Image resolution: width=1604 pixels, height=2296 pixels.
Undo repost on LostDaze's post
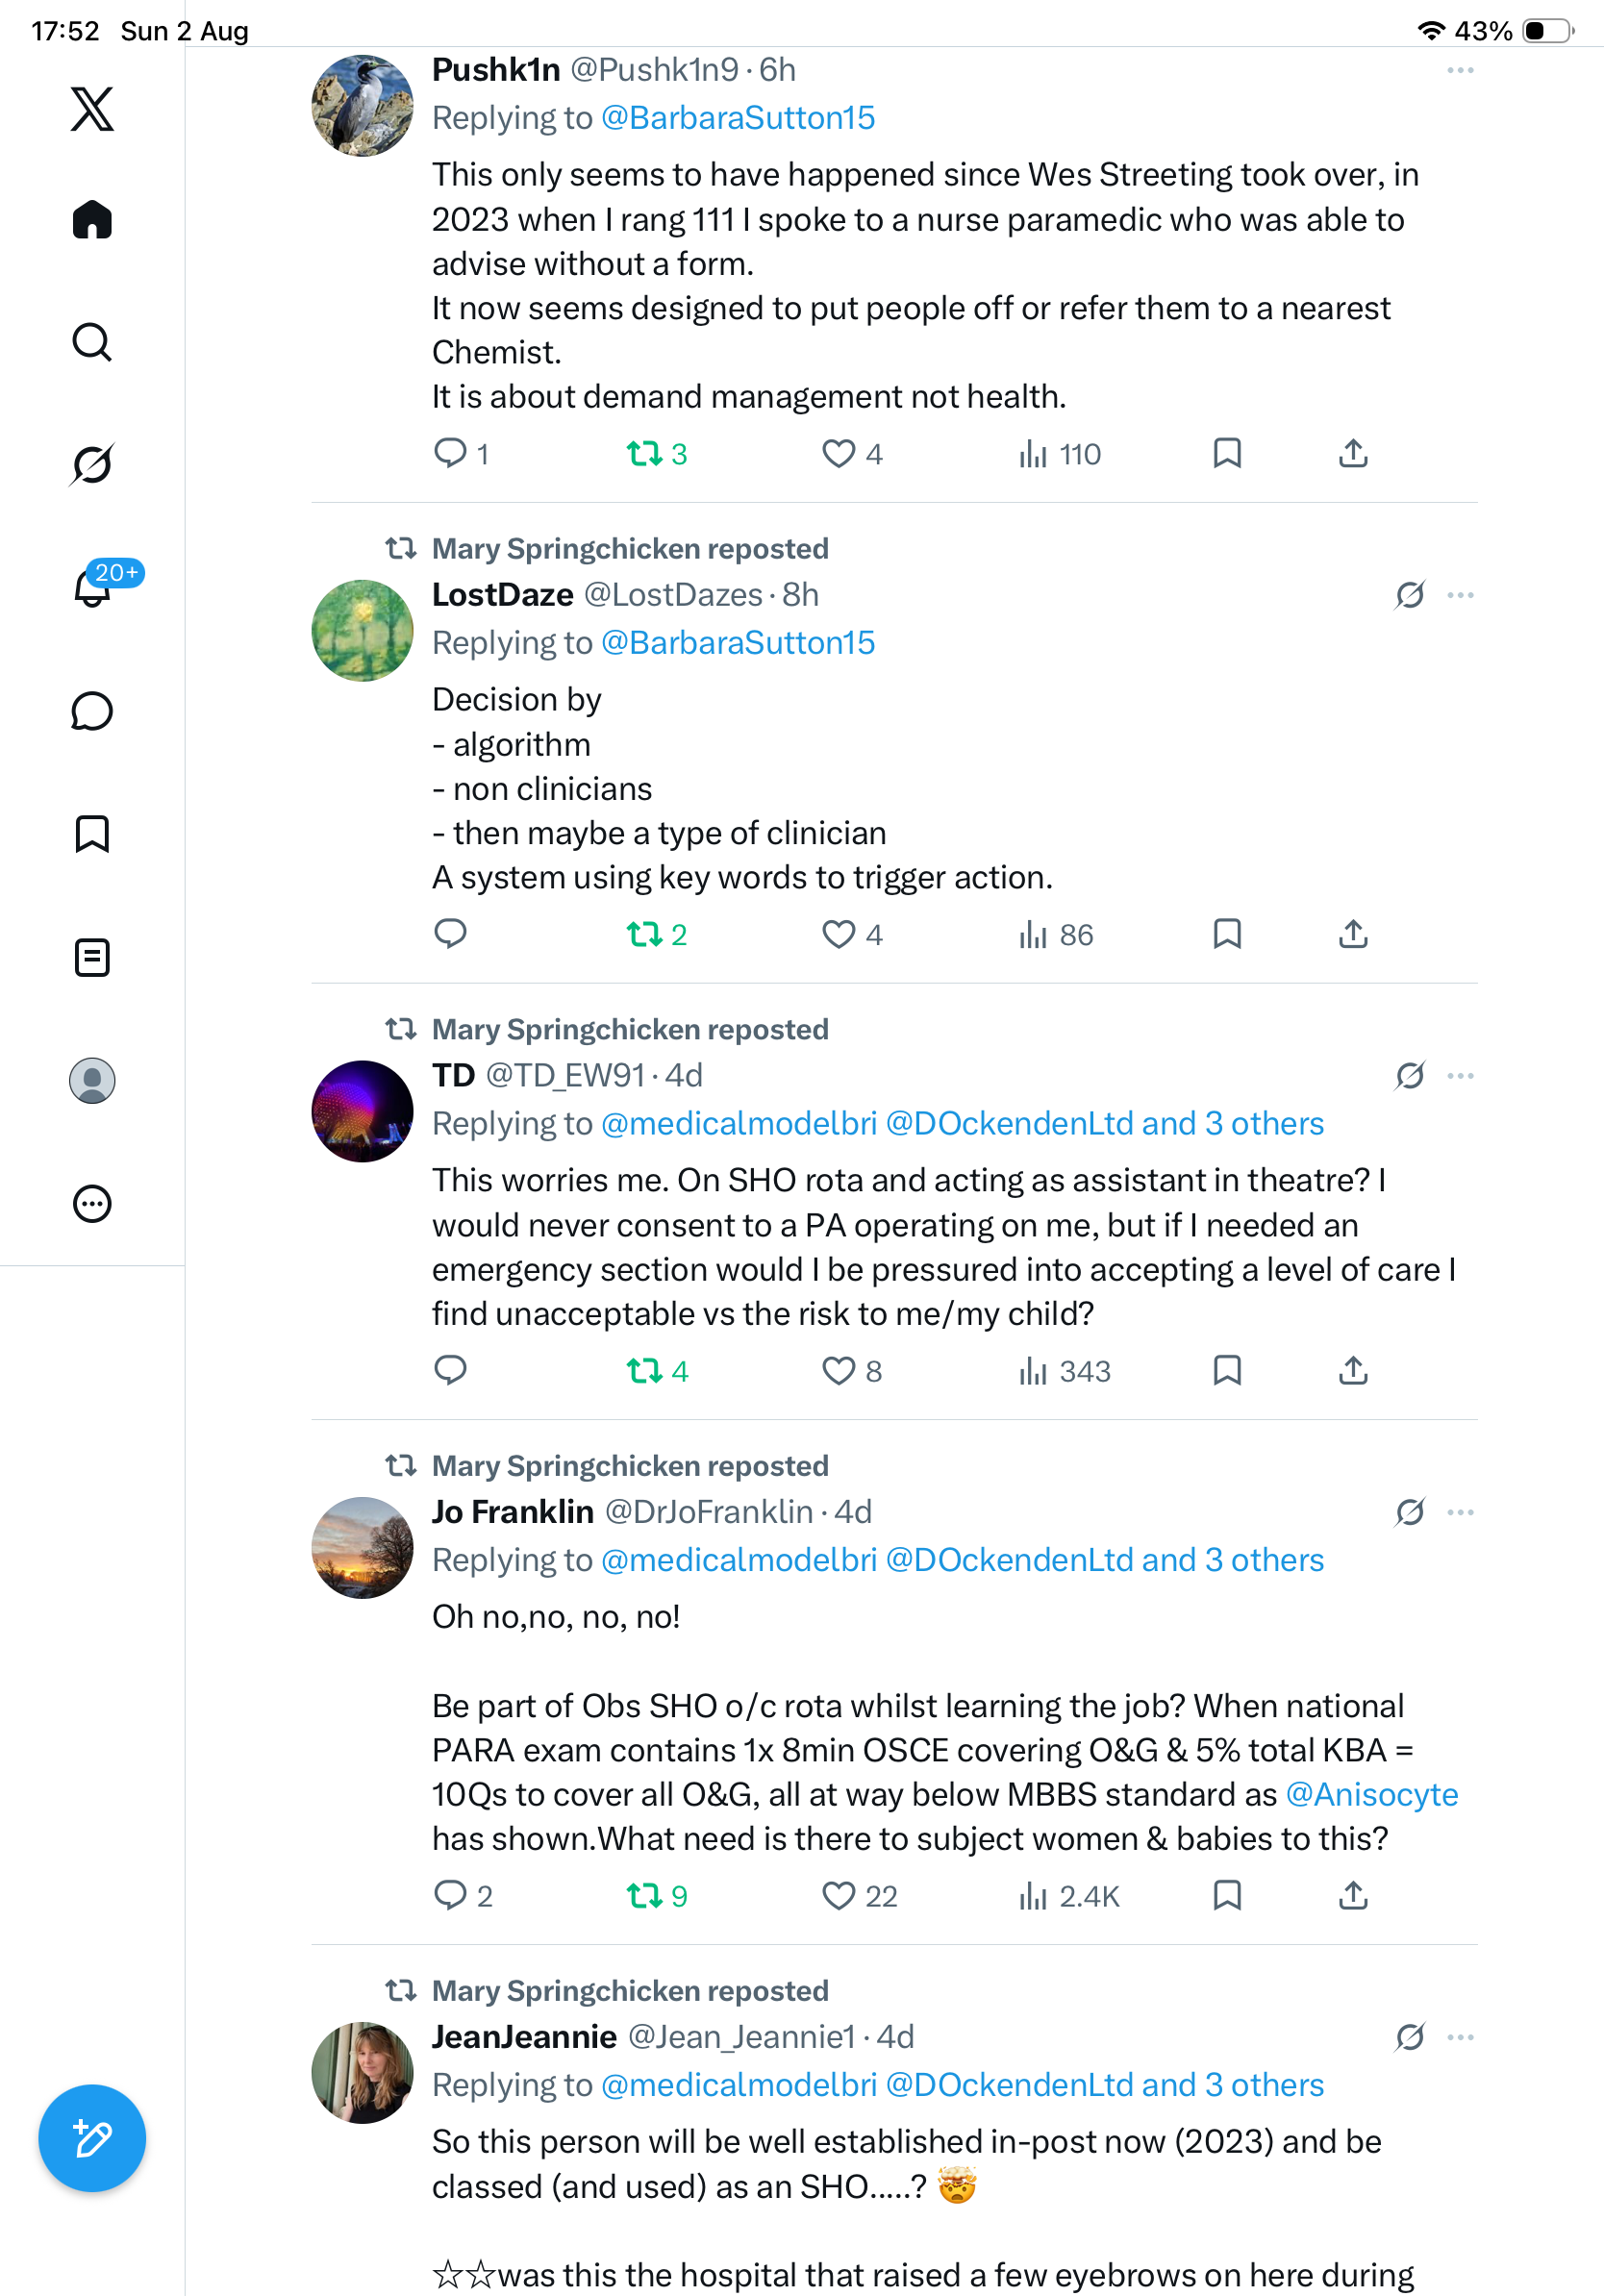point(657,935)
